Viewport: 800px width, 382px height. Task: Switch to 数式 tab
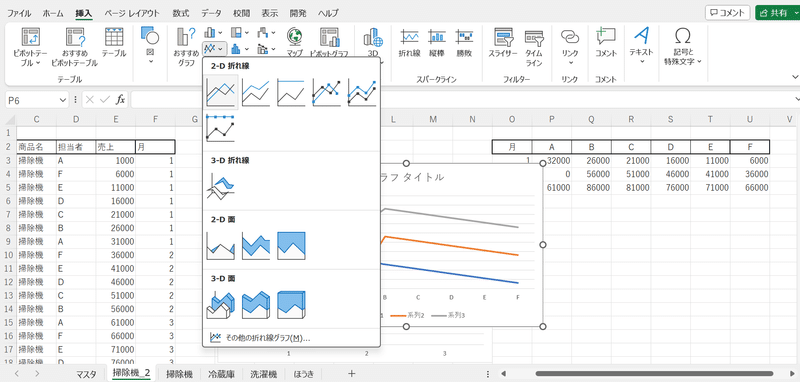coord(181,13)
